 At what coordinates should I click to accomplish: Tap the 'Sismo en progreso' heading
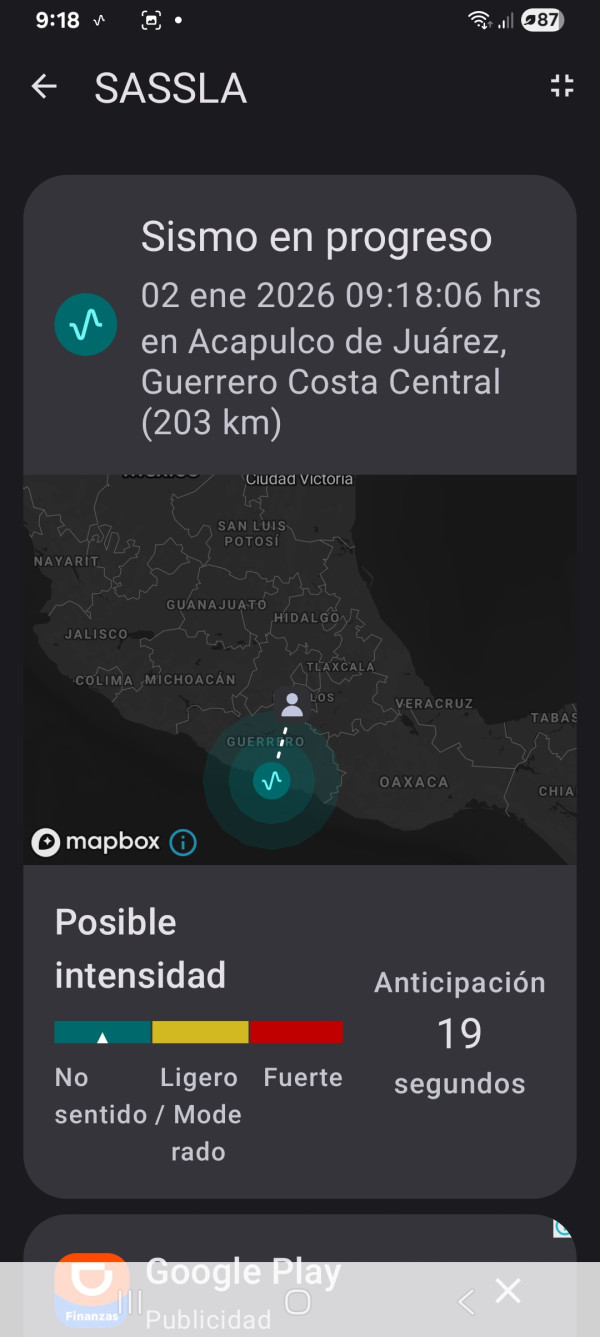[x=316, y=238]
